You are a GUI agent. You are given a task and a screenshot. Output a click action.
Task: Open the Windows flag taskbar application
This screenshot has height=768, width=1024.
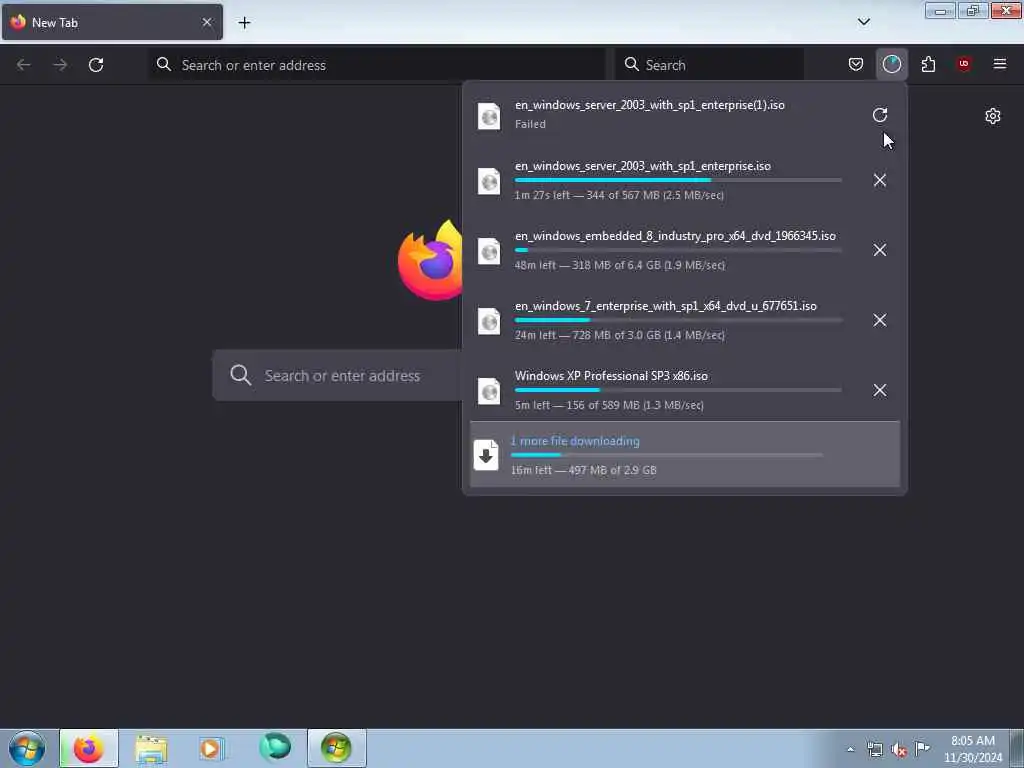coord(336,748)
